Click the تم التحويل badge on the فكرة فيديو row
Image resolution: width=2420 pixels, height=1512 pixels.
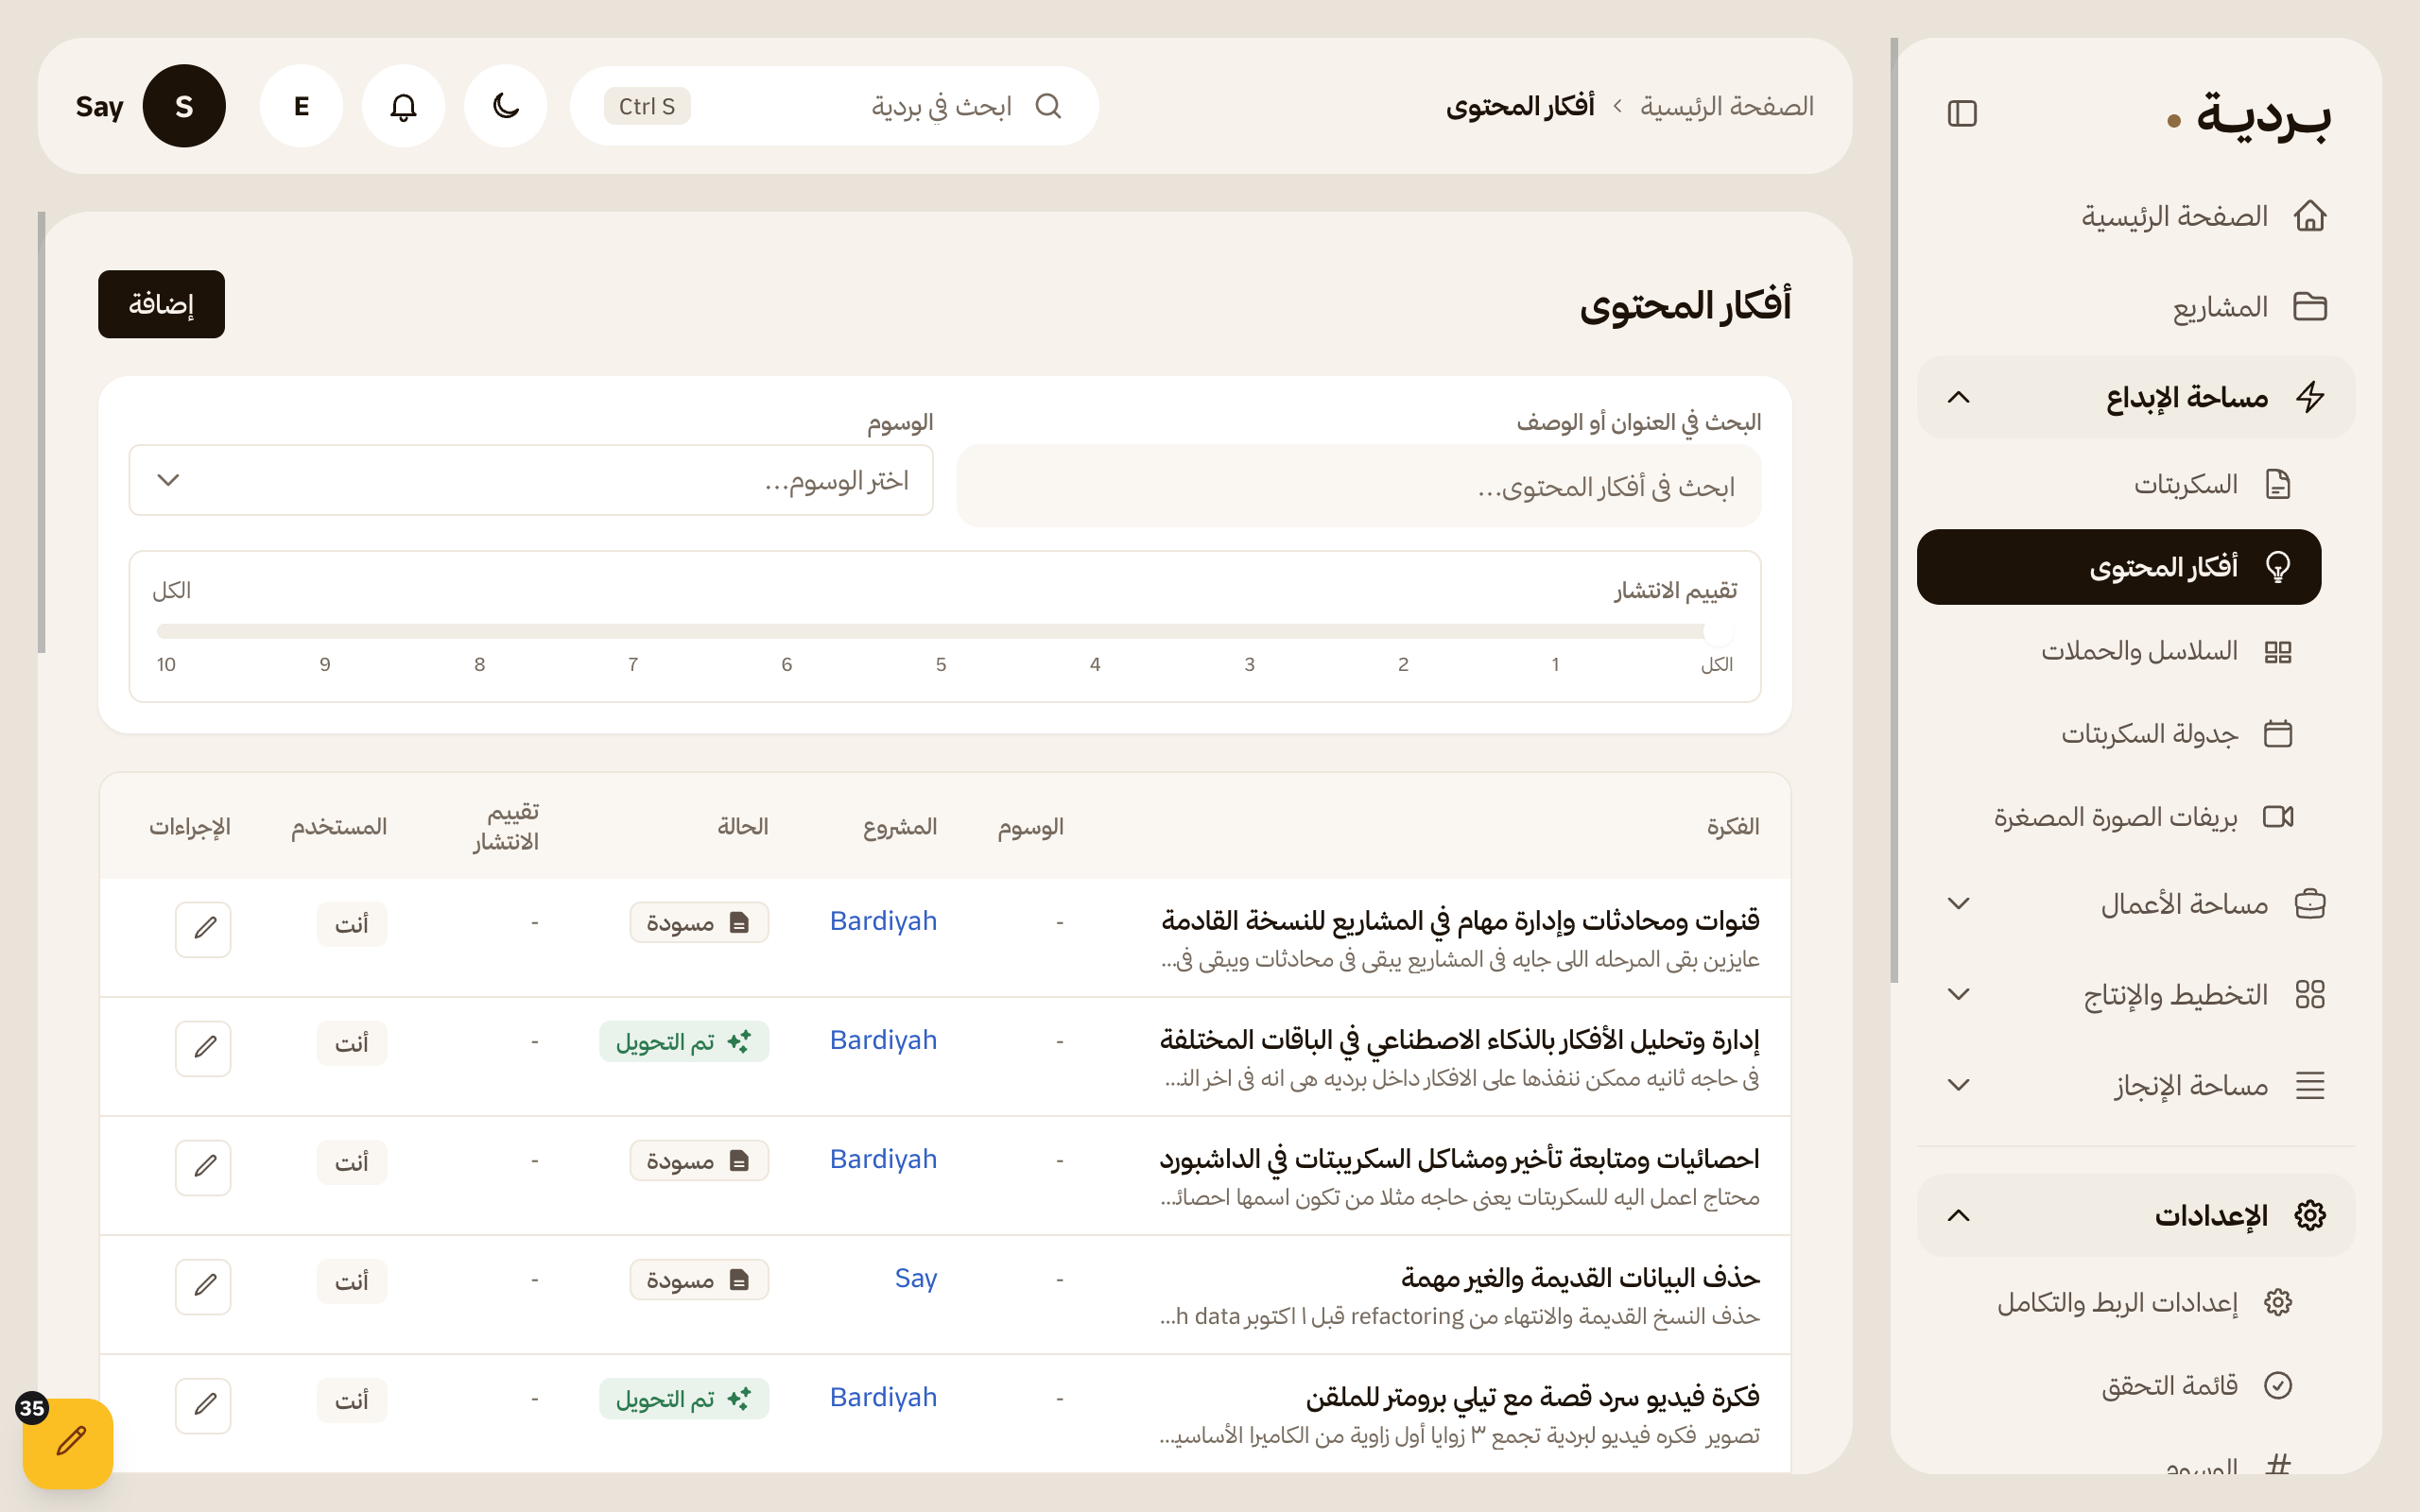pos(684,1399)
